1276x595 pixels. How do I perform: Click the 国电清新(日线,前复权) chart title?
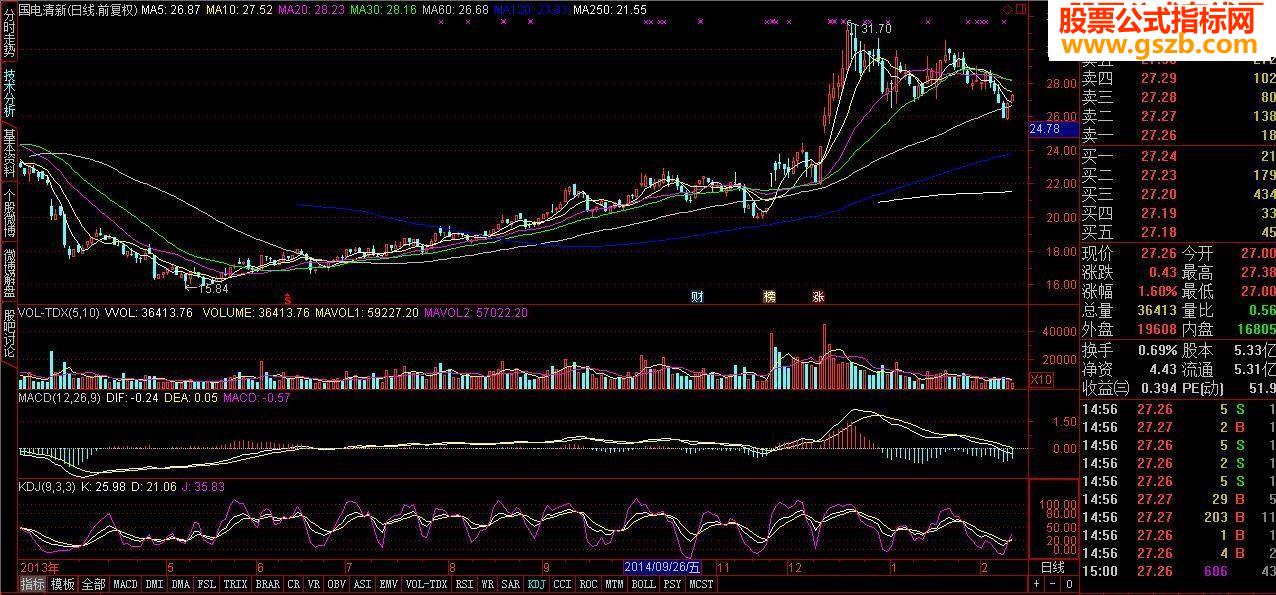pos(78,9)
